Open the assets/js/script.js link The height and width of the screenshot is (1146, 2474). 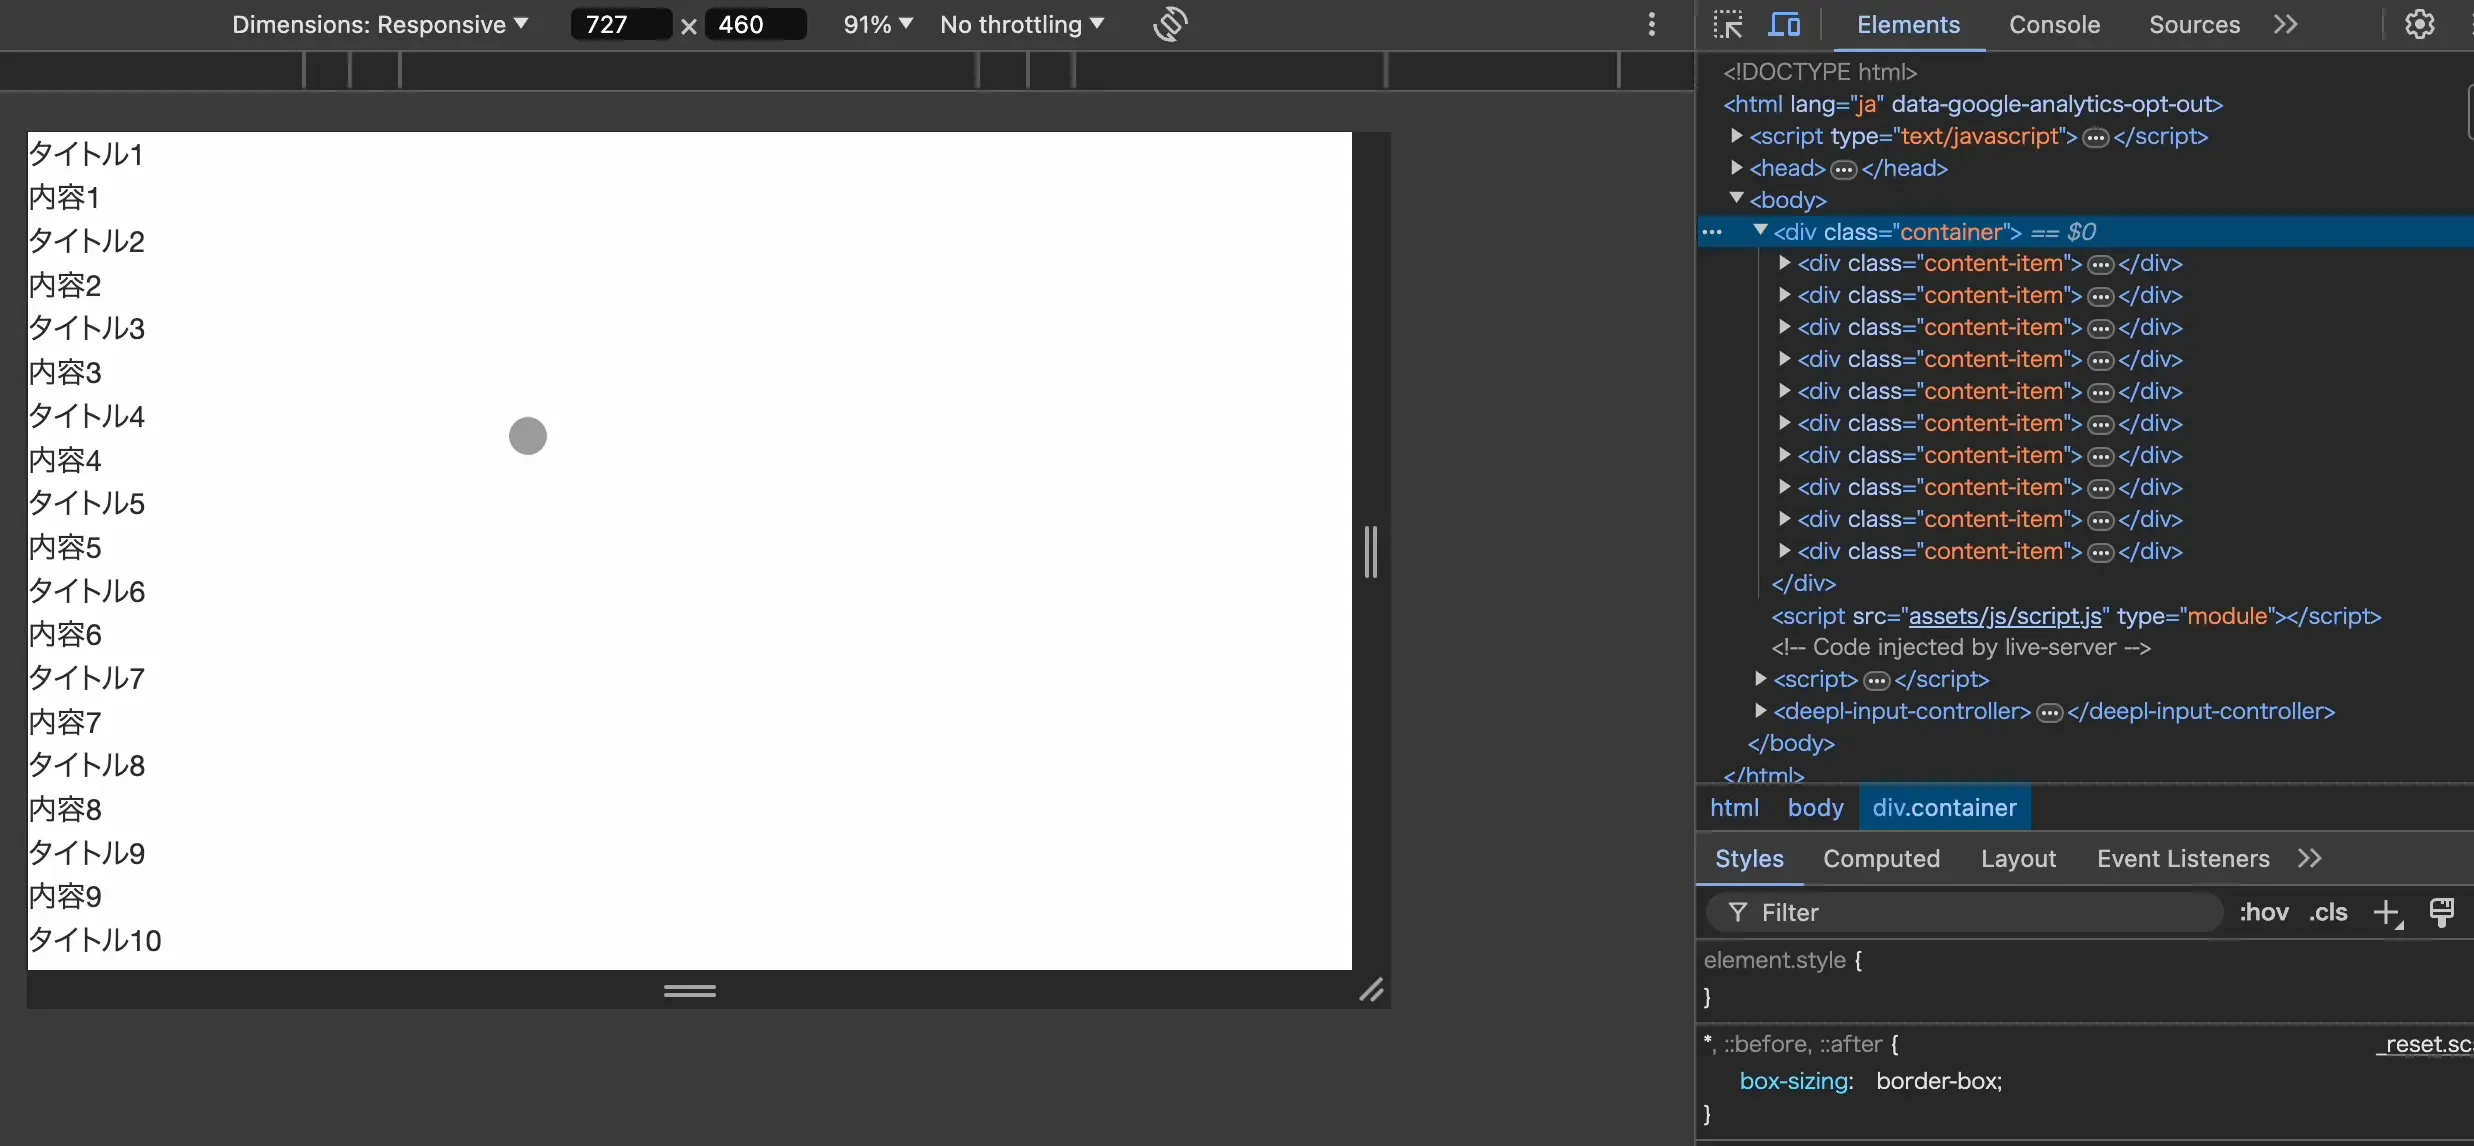2005,616
